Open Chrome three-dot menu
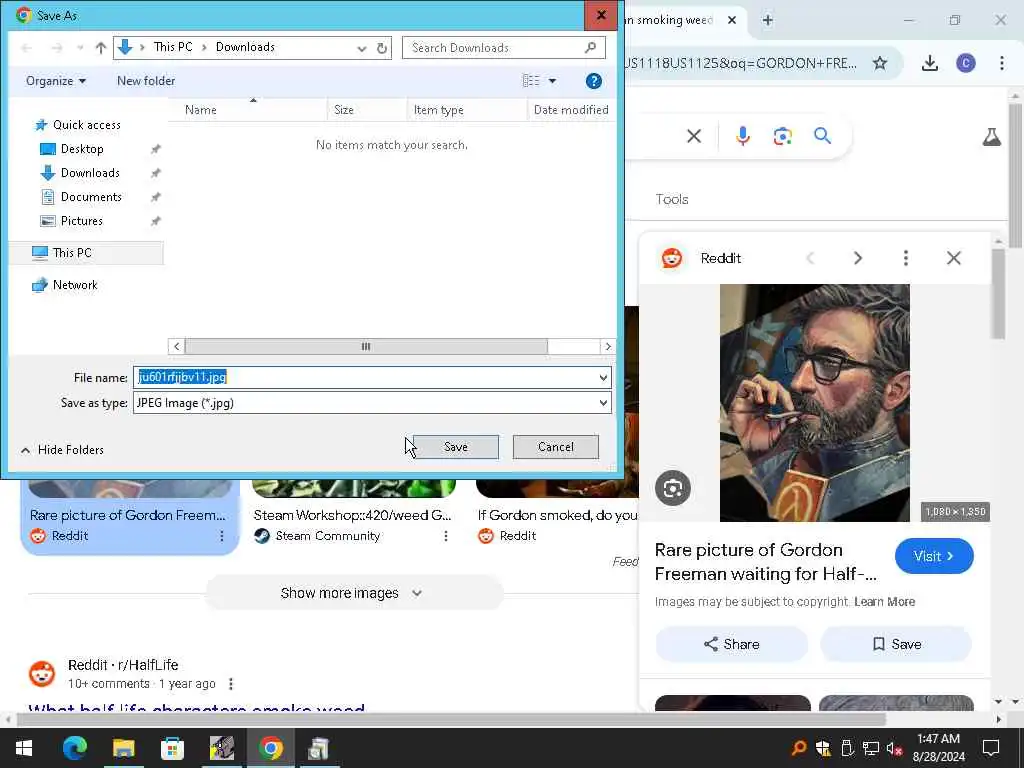The image size is (1024, 768). tap(1002, 63)
